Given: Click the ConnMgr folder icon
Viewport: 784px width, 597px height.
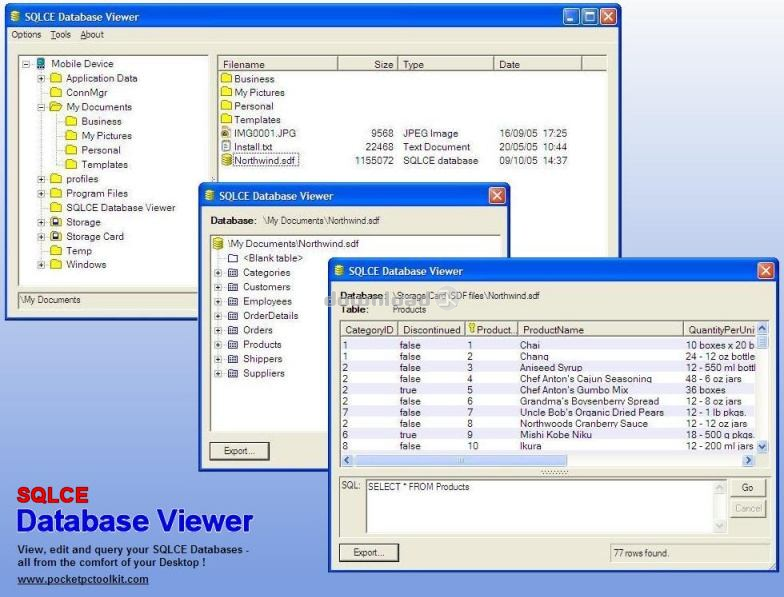Looking at the screenshot, I should 56,92.
